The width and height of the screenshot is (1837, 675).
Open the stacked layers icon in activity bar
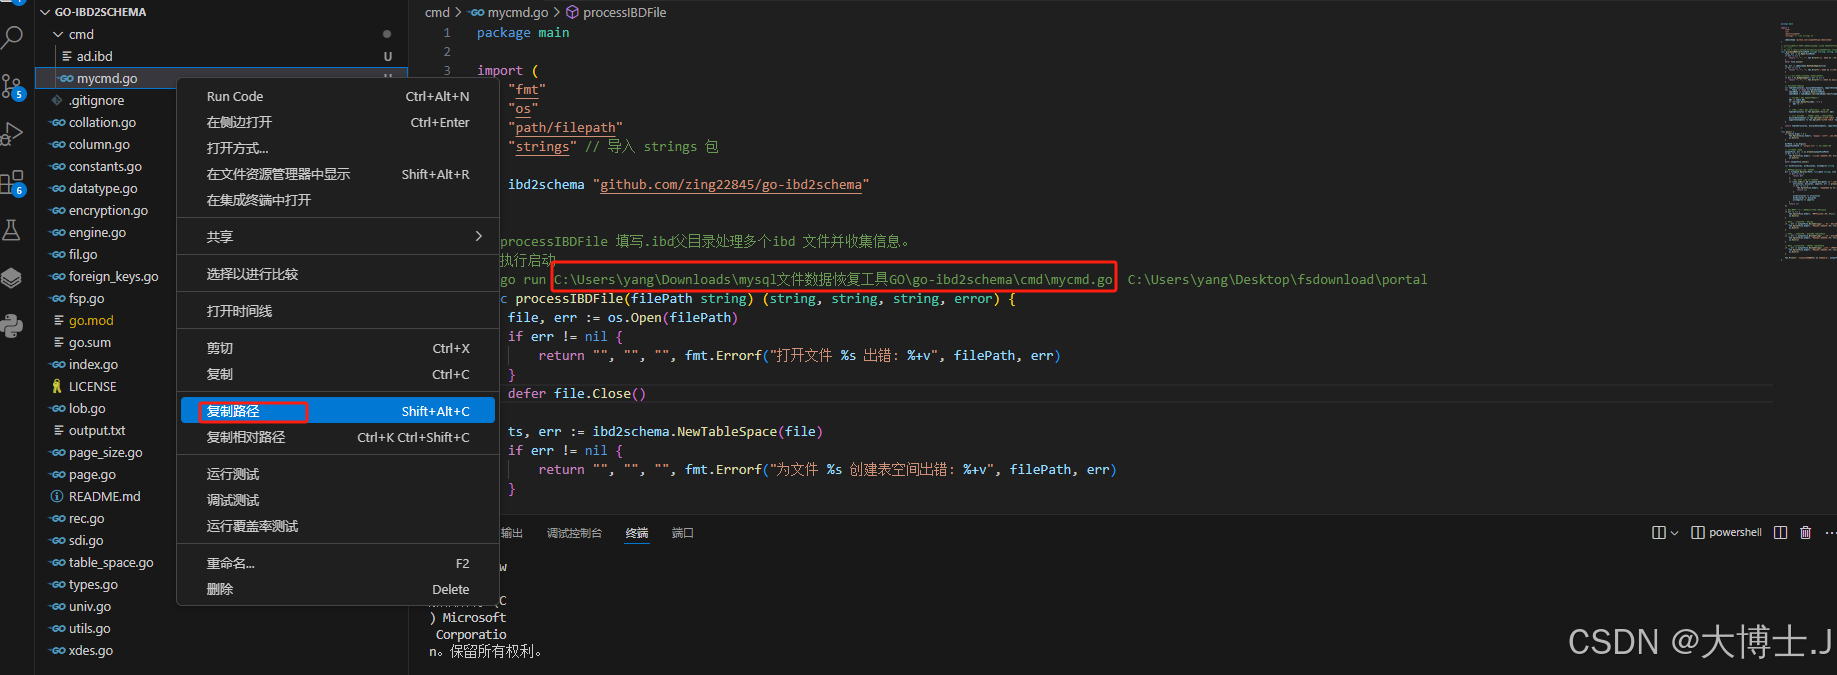click(12, 278)
